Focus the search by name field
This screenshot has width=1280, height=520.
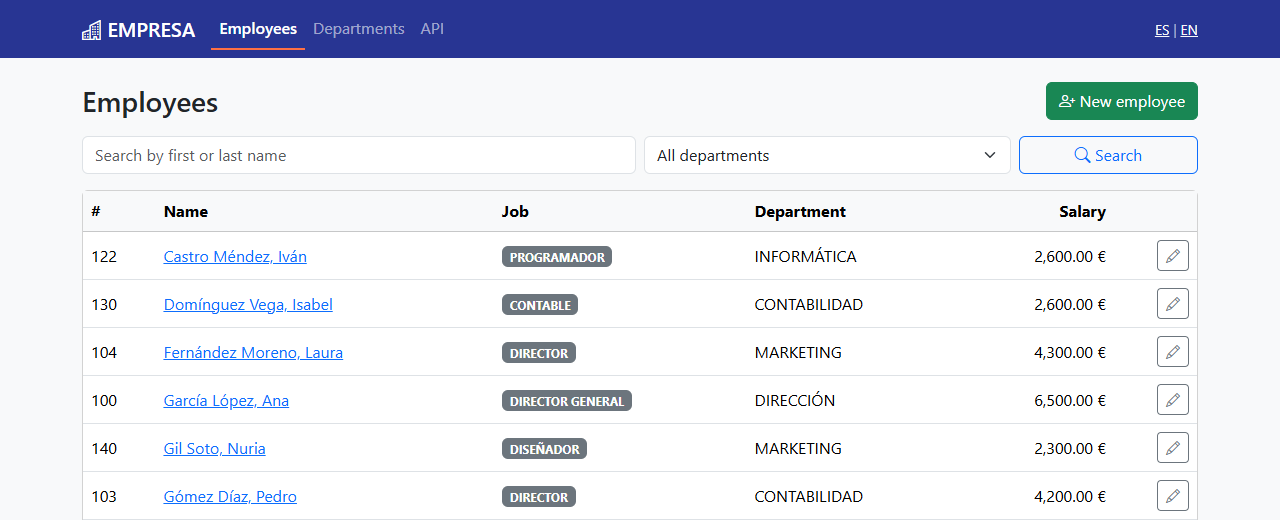(359, 155)
